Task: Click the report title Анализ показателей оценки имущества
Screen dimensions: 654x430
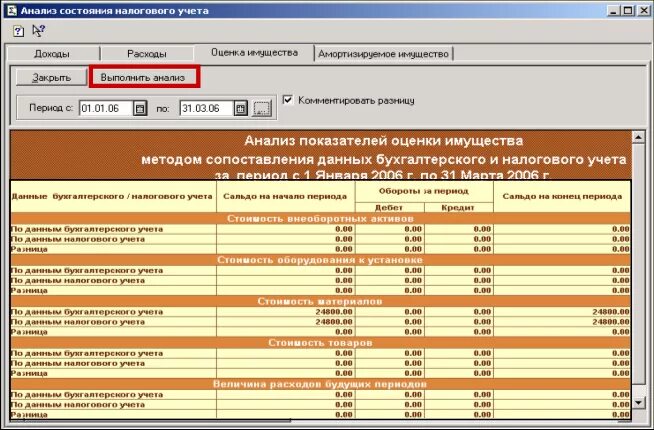Action: pyautogui.click(x=383, y=141)
